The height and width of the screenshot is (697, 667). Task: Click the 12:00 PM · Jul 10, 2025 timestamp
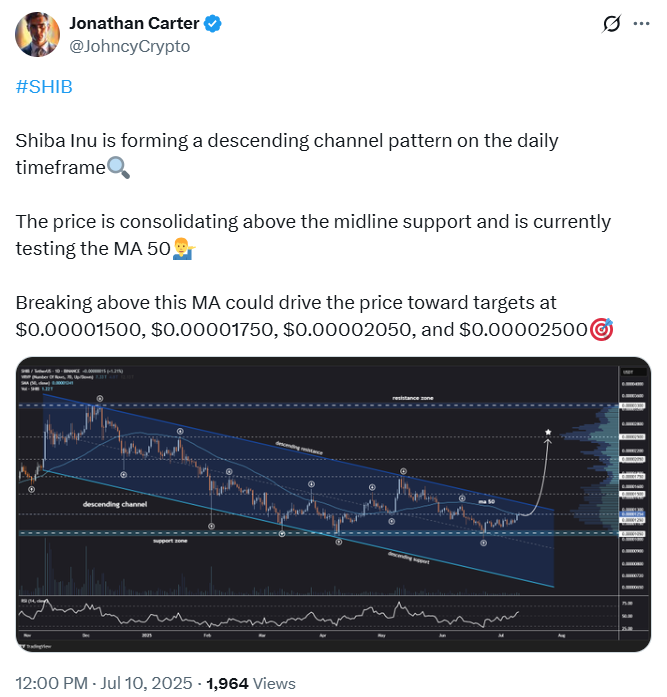104,683
